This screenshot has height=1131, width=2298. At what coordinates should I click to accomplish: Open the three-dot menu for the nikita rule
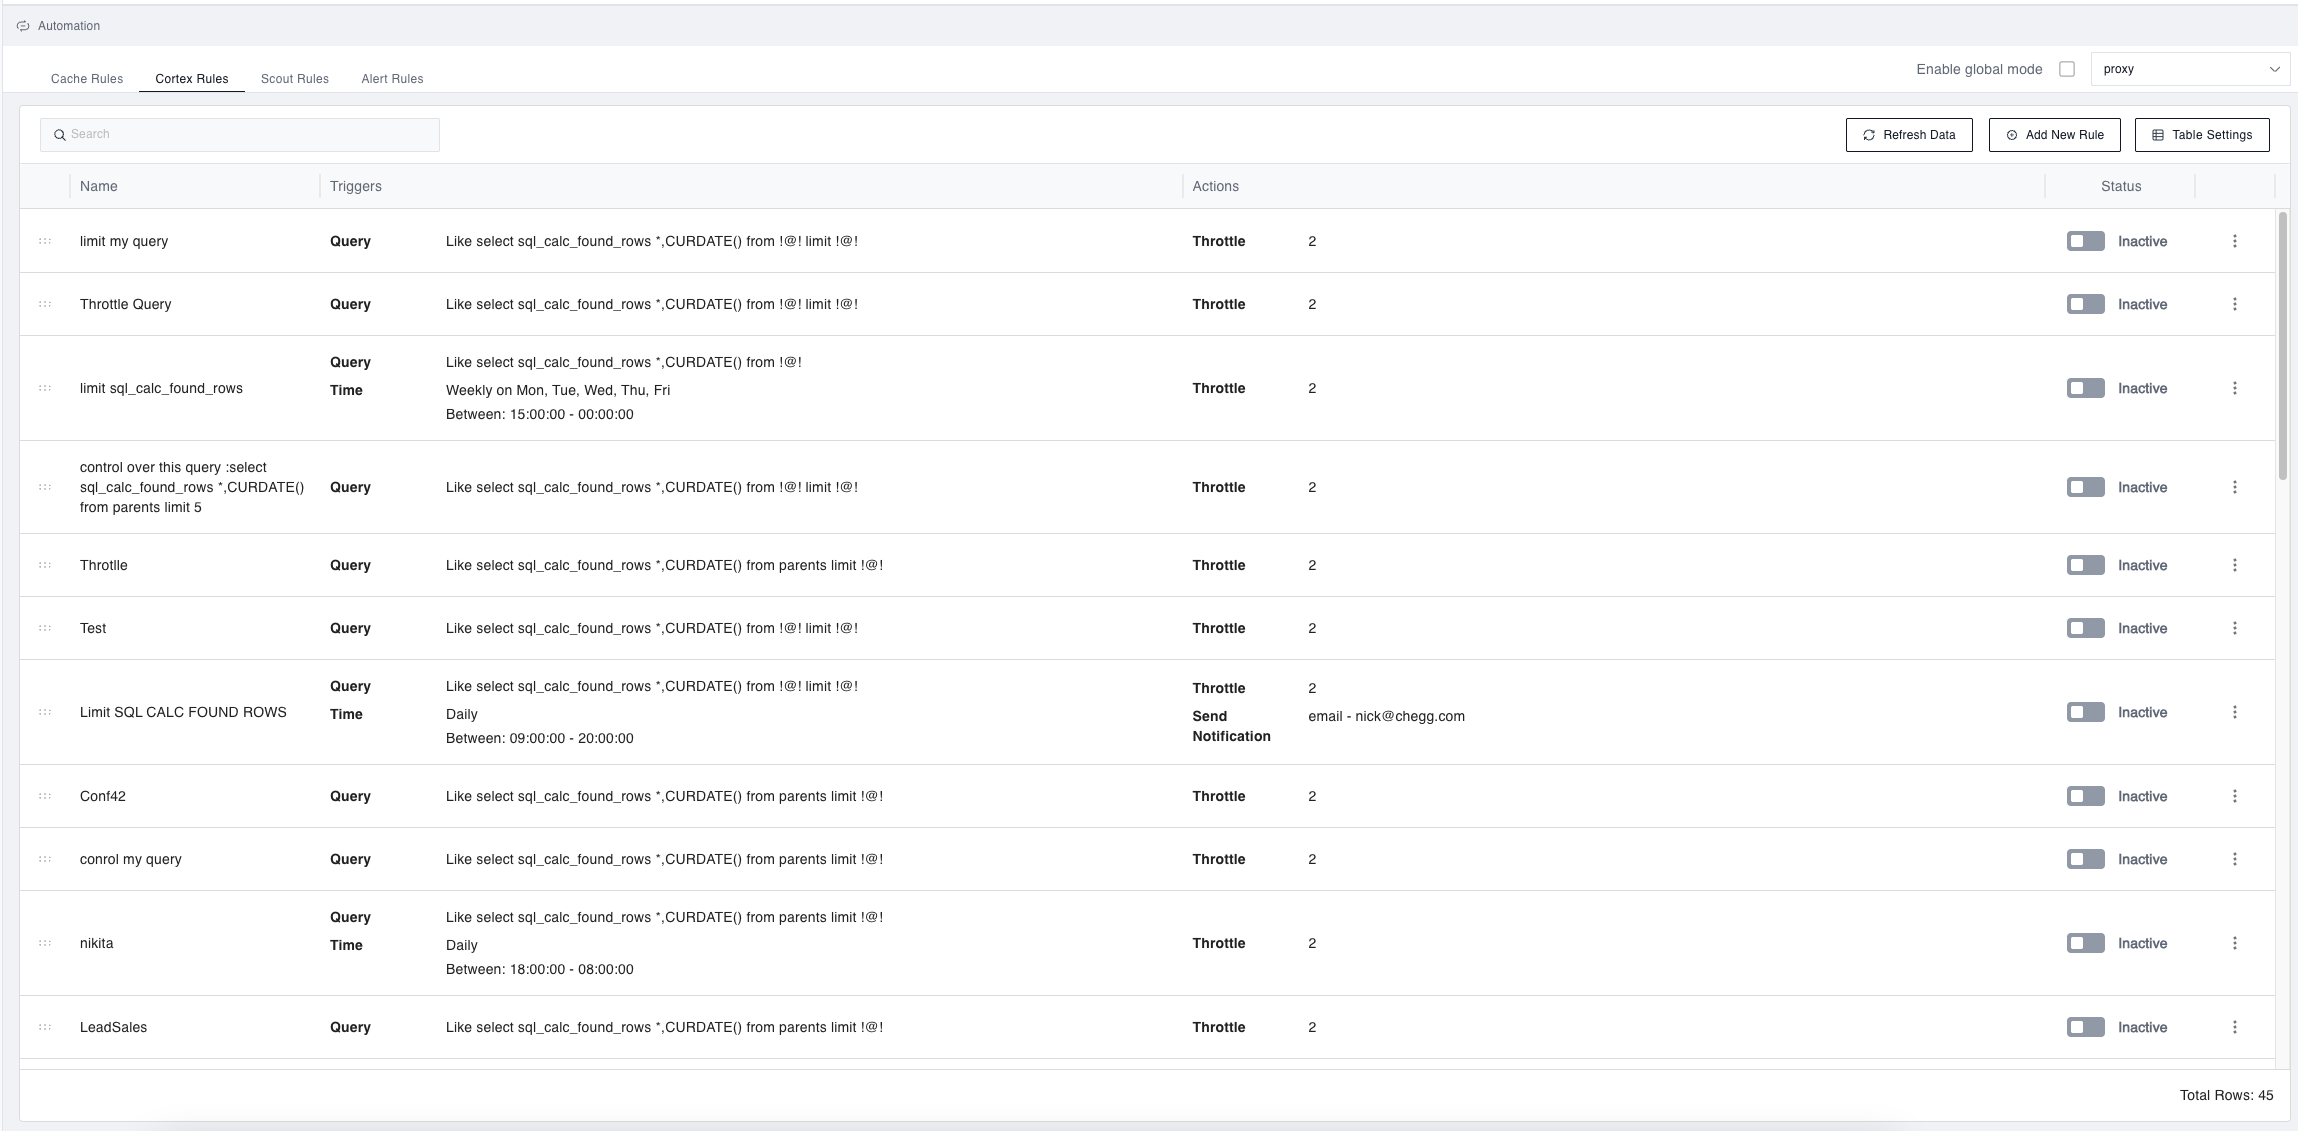tap(2235, 943)
